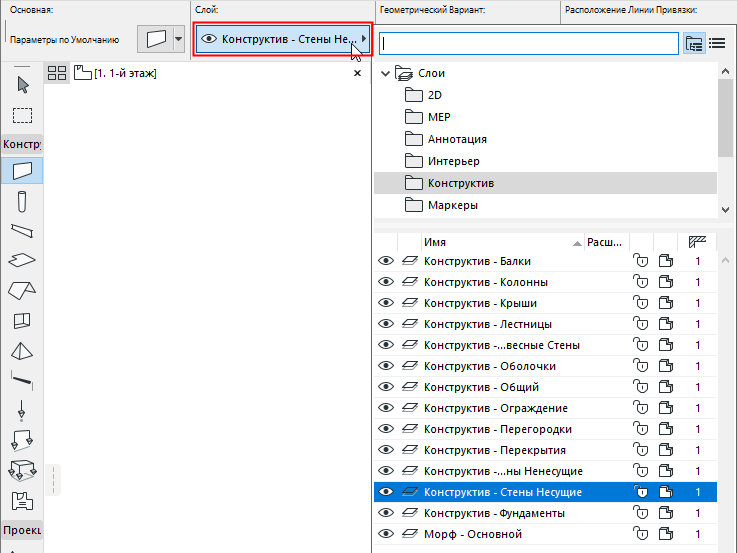Open the Слой layer dropdown
This screenshot has width=737, height=553.
[x=283, y=39]
